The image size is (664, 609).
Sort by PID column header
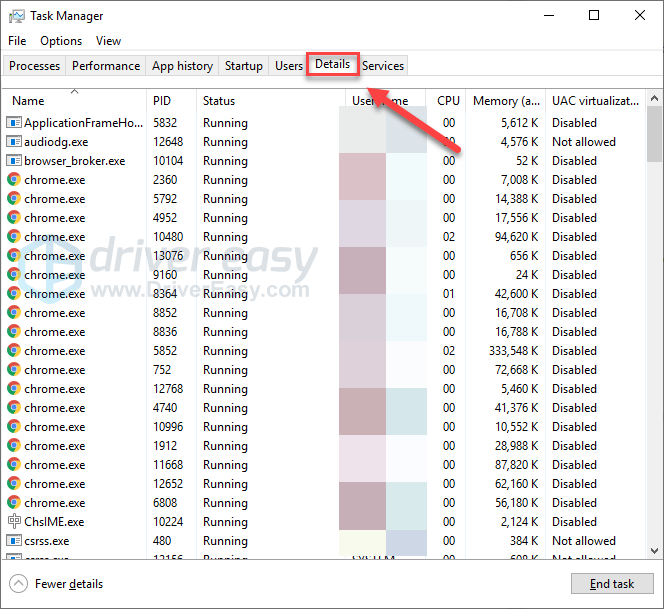(x=172, y=101)
